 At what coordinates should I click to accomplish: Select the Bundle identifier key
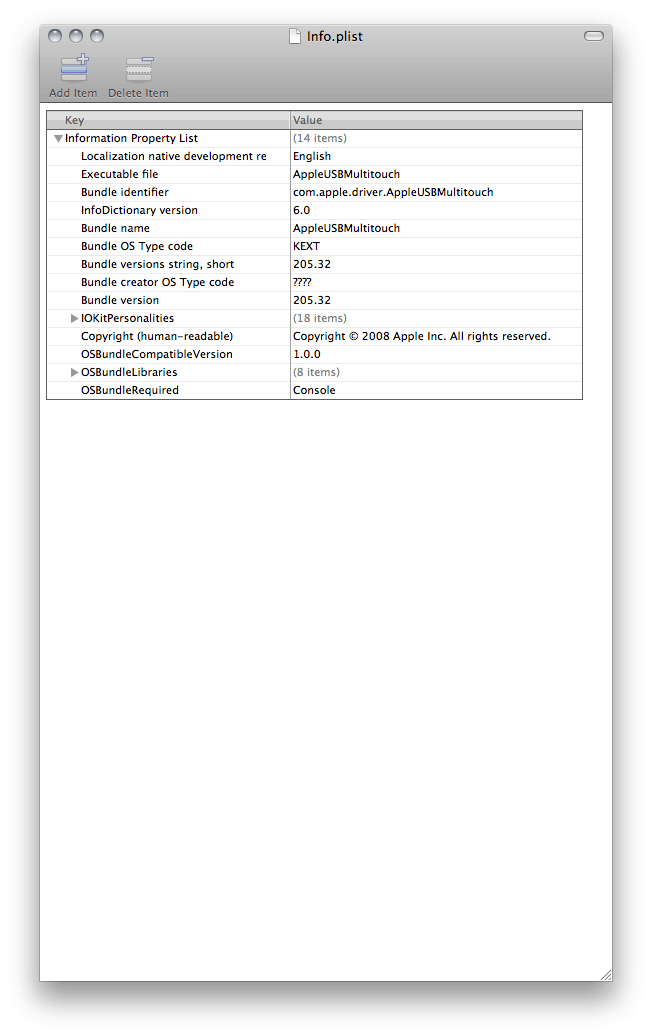click(x=125, y=192)
